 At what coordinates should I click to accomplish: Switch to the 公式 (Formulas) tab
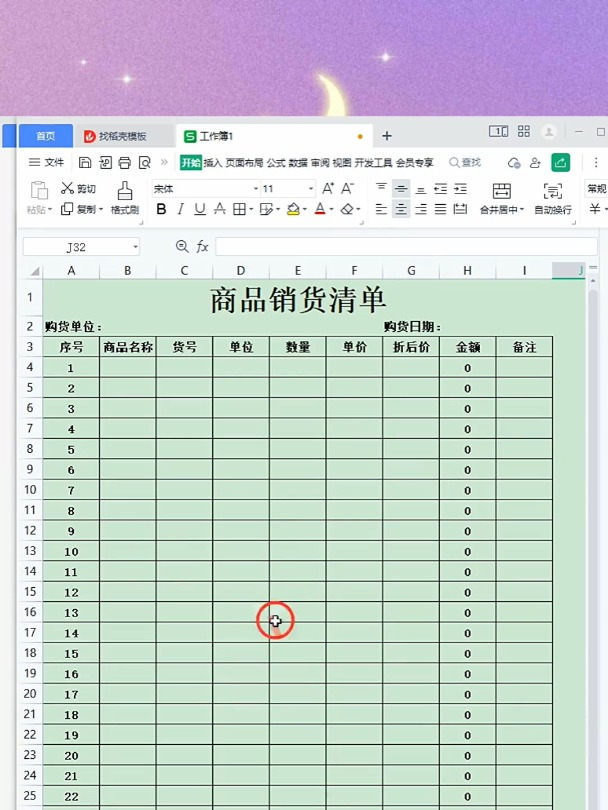click(276, 163)
